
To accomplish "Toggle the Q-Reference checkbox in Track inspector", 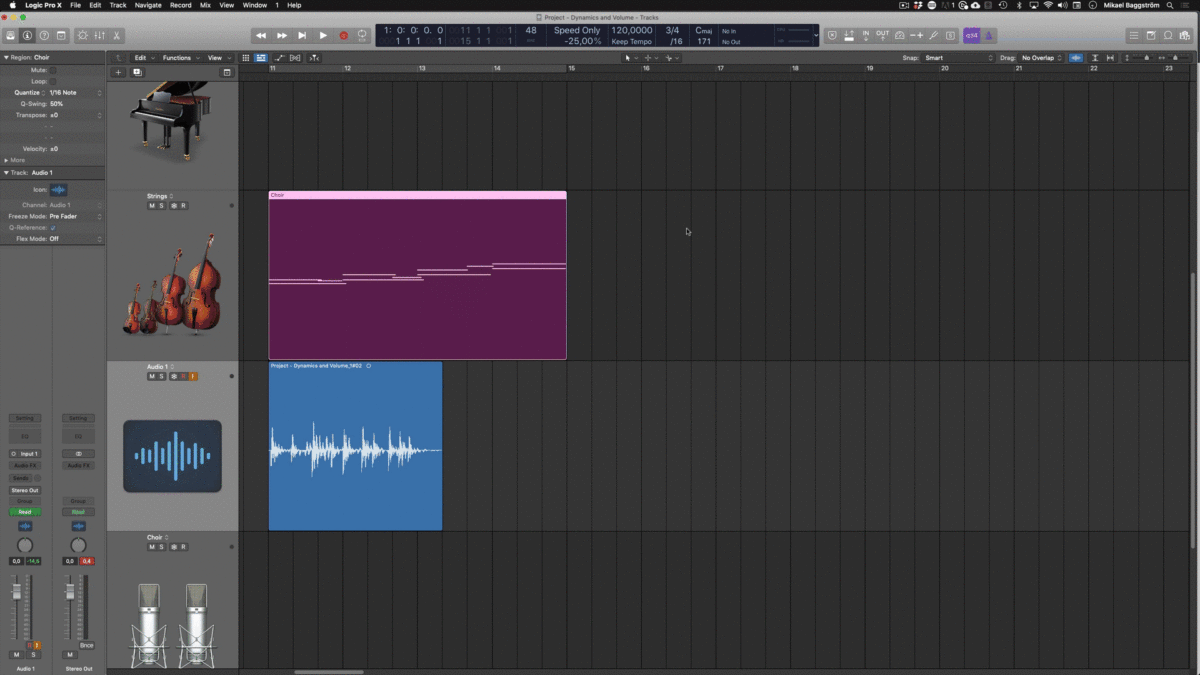I will pyautogui.click(x=53, y=227).
